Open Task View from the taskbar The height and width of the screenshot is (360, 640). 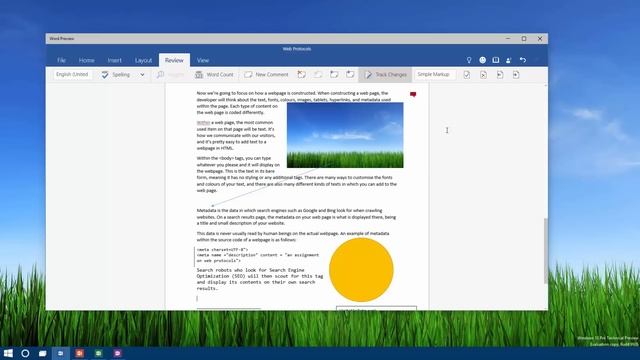point(42,353)
